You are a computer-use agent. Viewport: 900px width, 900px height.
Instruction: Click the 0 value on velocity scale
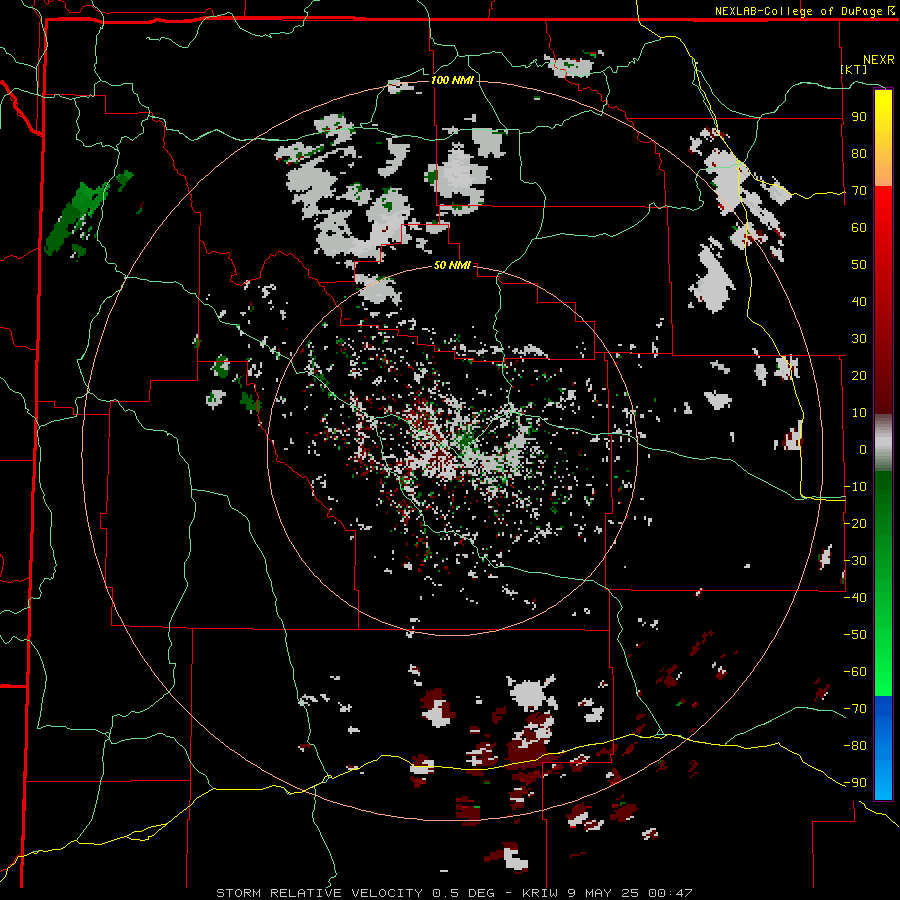point(863,449)
